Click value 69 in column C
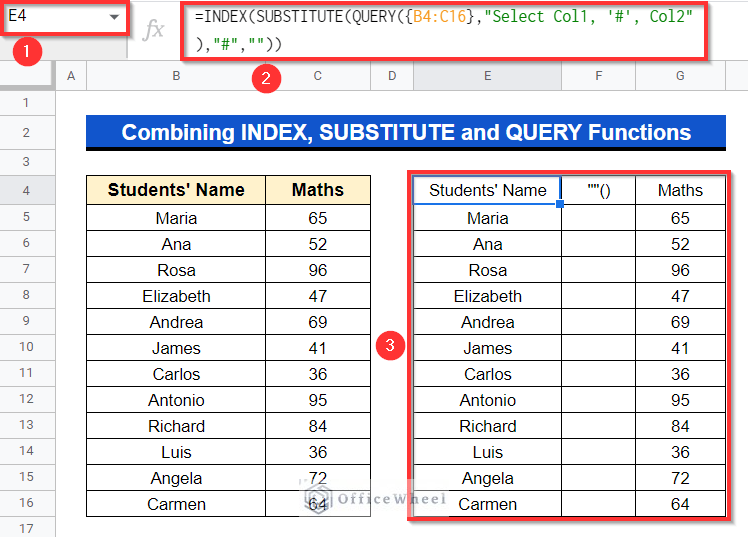The image size is (748, 537). 318,322
